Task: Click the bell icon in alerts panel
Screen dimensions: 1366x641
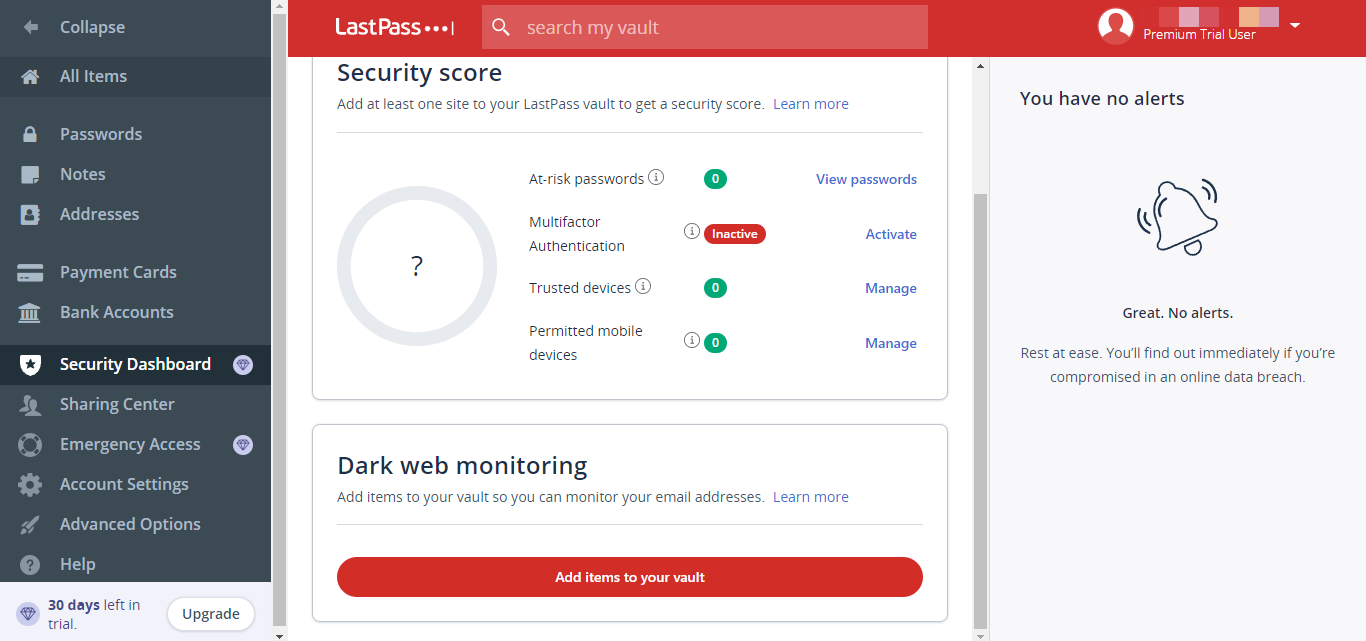Action: pyautogui.click(x=1177, y=216)
